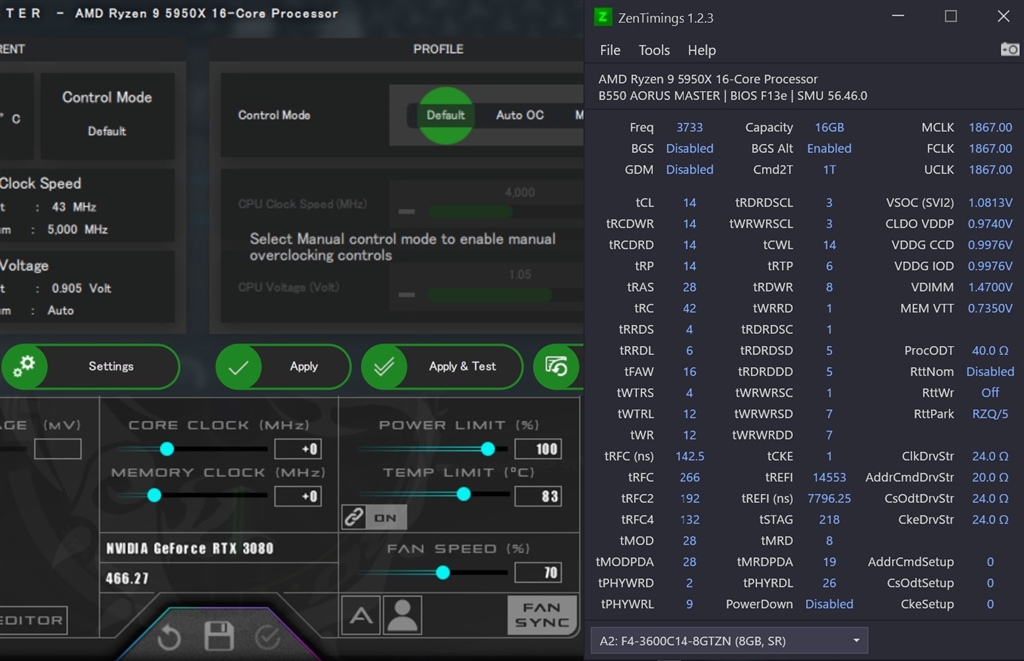The image size is (1024, 661).
Task: Take a ZenTimings screenshot with the camera icon
Action: click(1010, 50)
